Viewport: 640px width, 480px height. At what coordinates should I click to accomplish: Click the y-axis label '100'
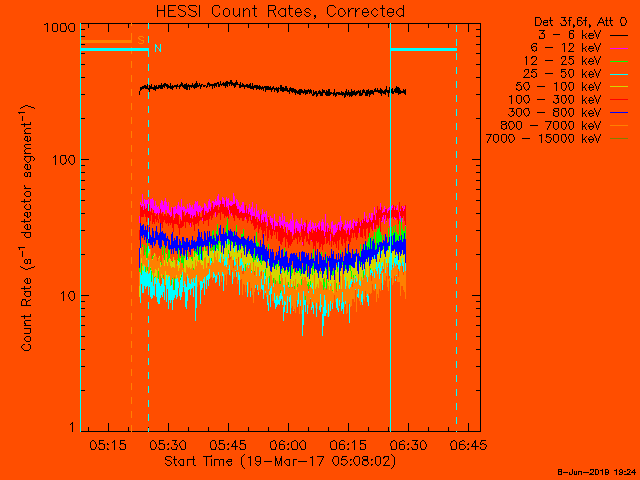64,160
